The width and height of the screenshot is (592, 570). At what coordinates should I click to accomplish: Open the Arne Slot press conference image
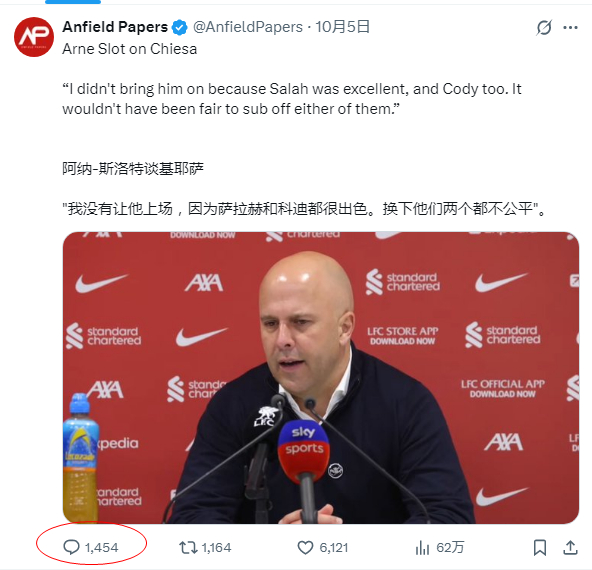[321, 377]
